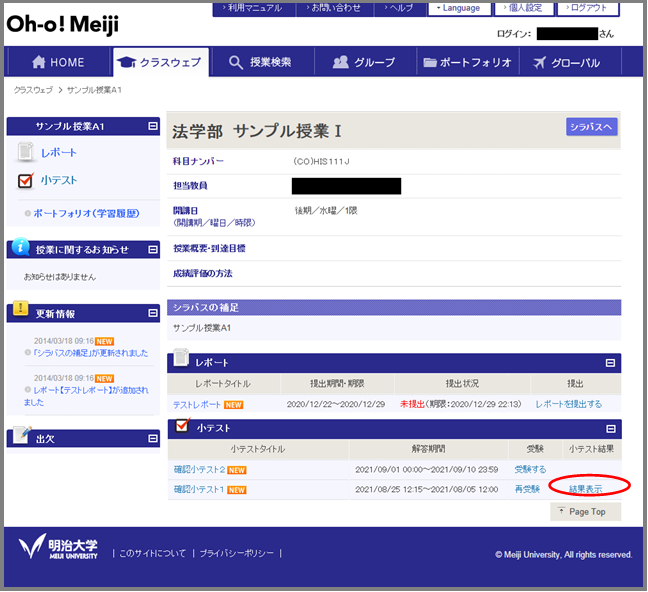Viewport: 648px width, 592px height.
Task: Collapse the 小テスト section in main area
Action: (610, 429)
